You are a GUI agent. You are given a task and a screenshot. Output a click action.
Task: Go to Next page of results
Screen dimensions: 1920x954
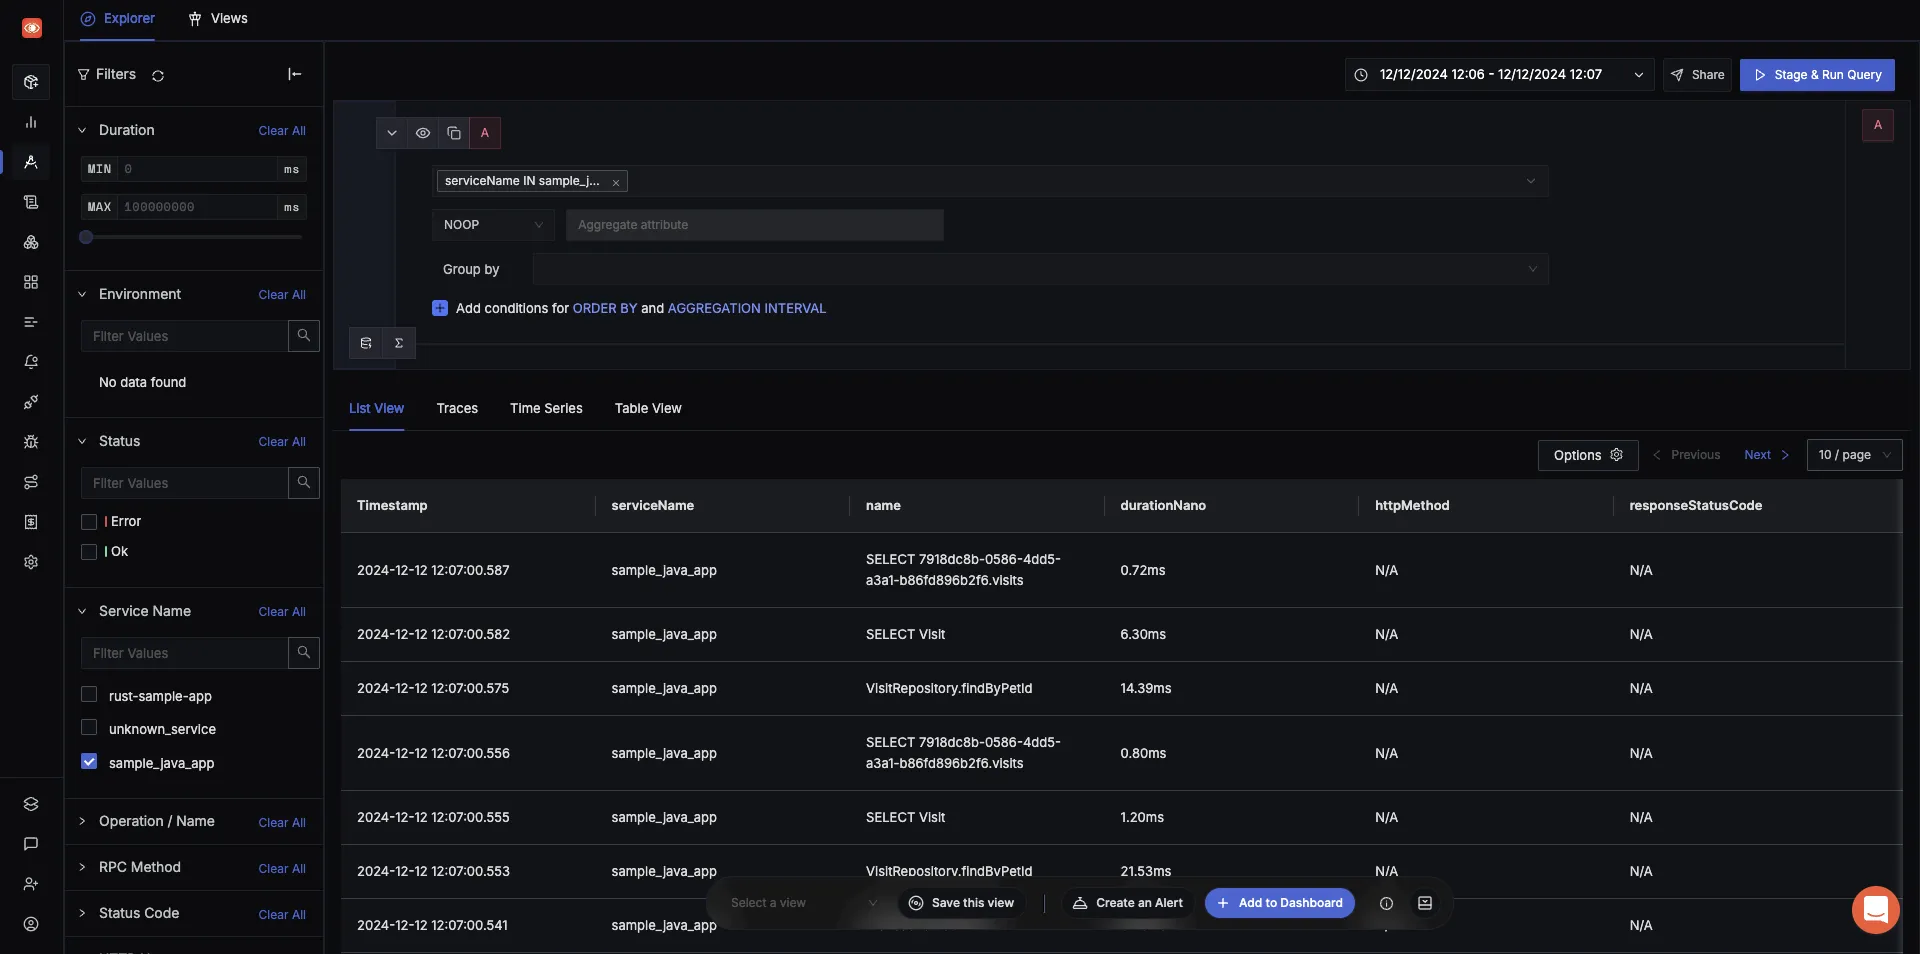tap(1766, 455)
